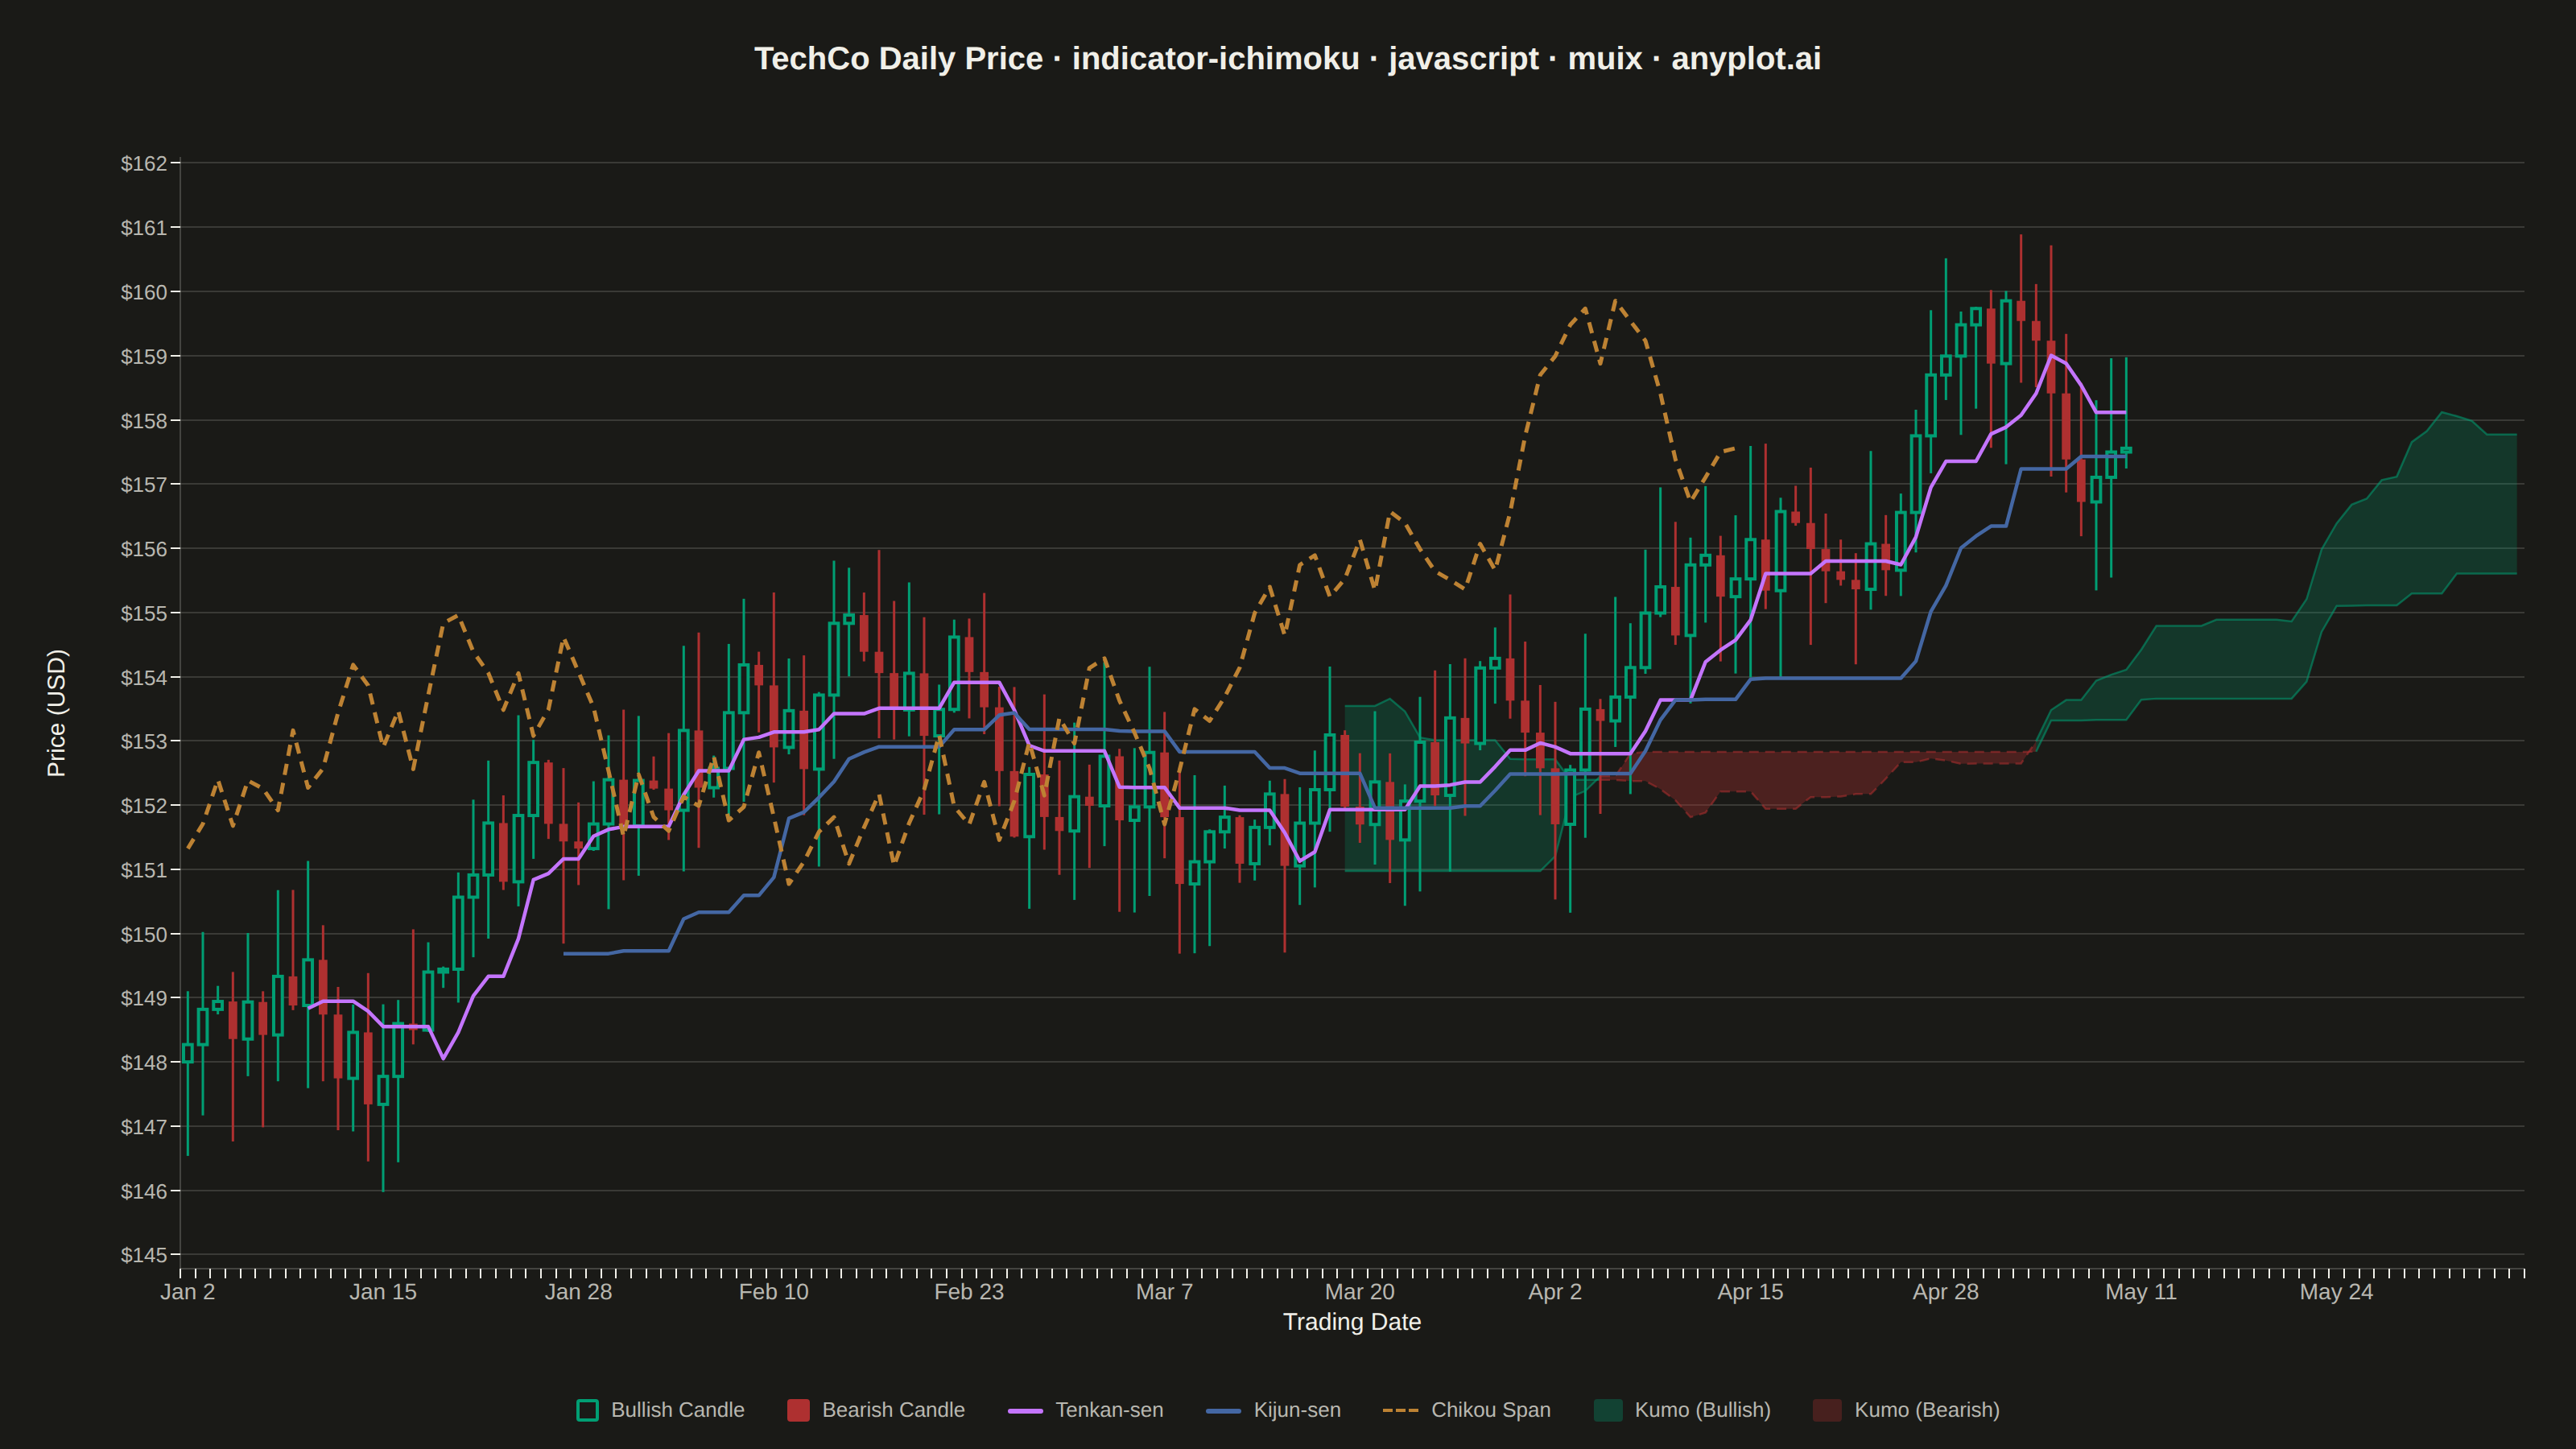This screenshot has width=2576, height=1449.
Task: Click the start of the Kijun-sen line
Action: tap(566, 954)
